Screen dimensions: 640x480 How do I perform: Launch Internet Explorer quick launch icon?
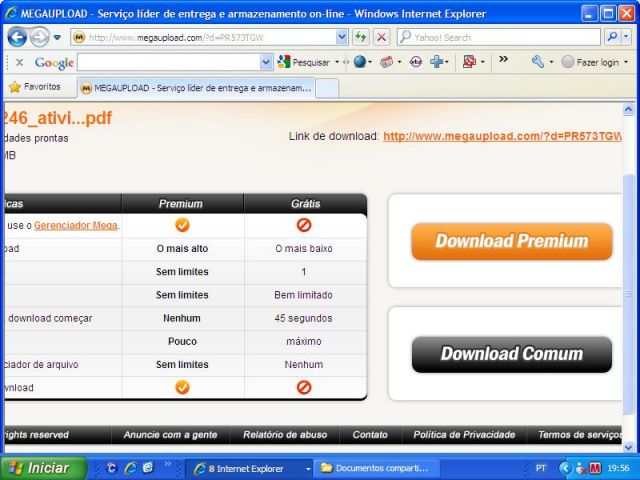coord(130,468)
